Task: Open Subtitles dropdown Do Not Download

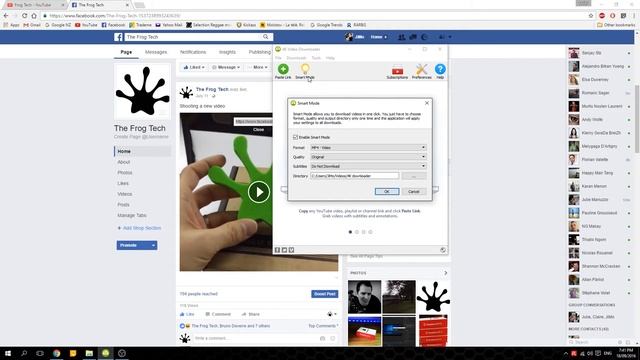Action: point(368,166)
